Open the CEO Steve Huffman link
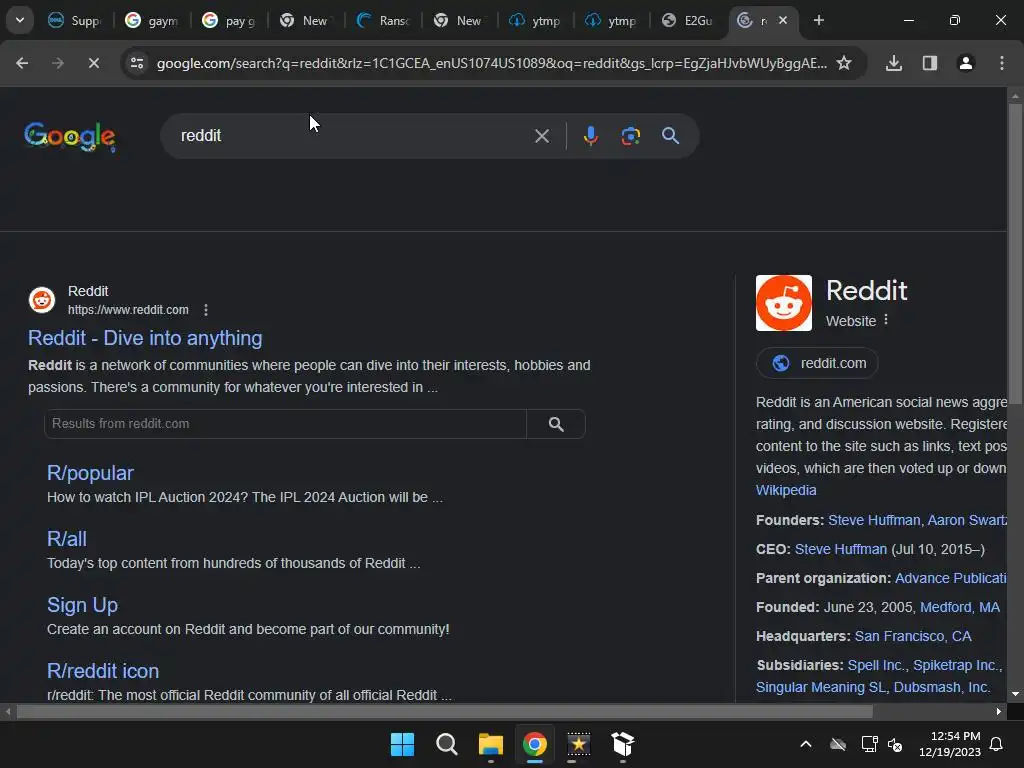 [840, 549]
